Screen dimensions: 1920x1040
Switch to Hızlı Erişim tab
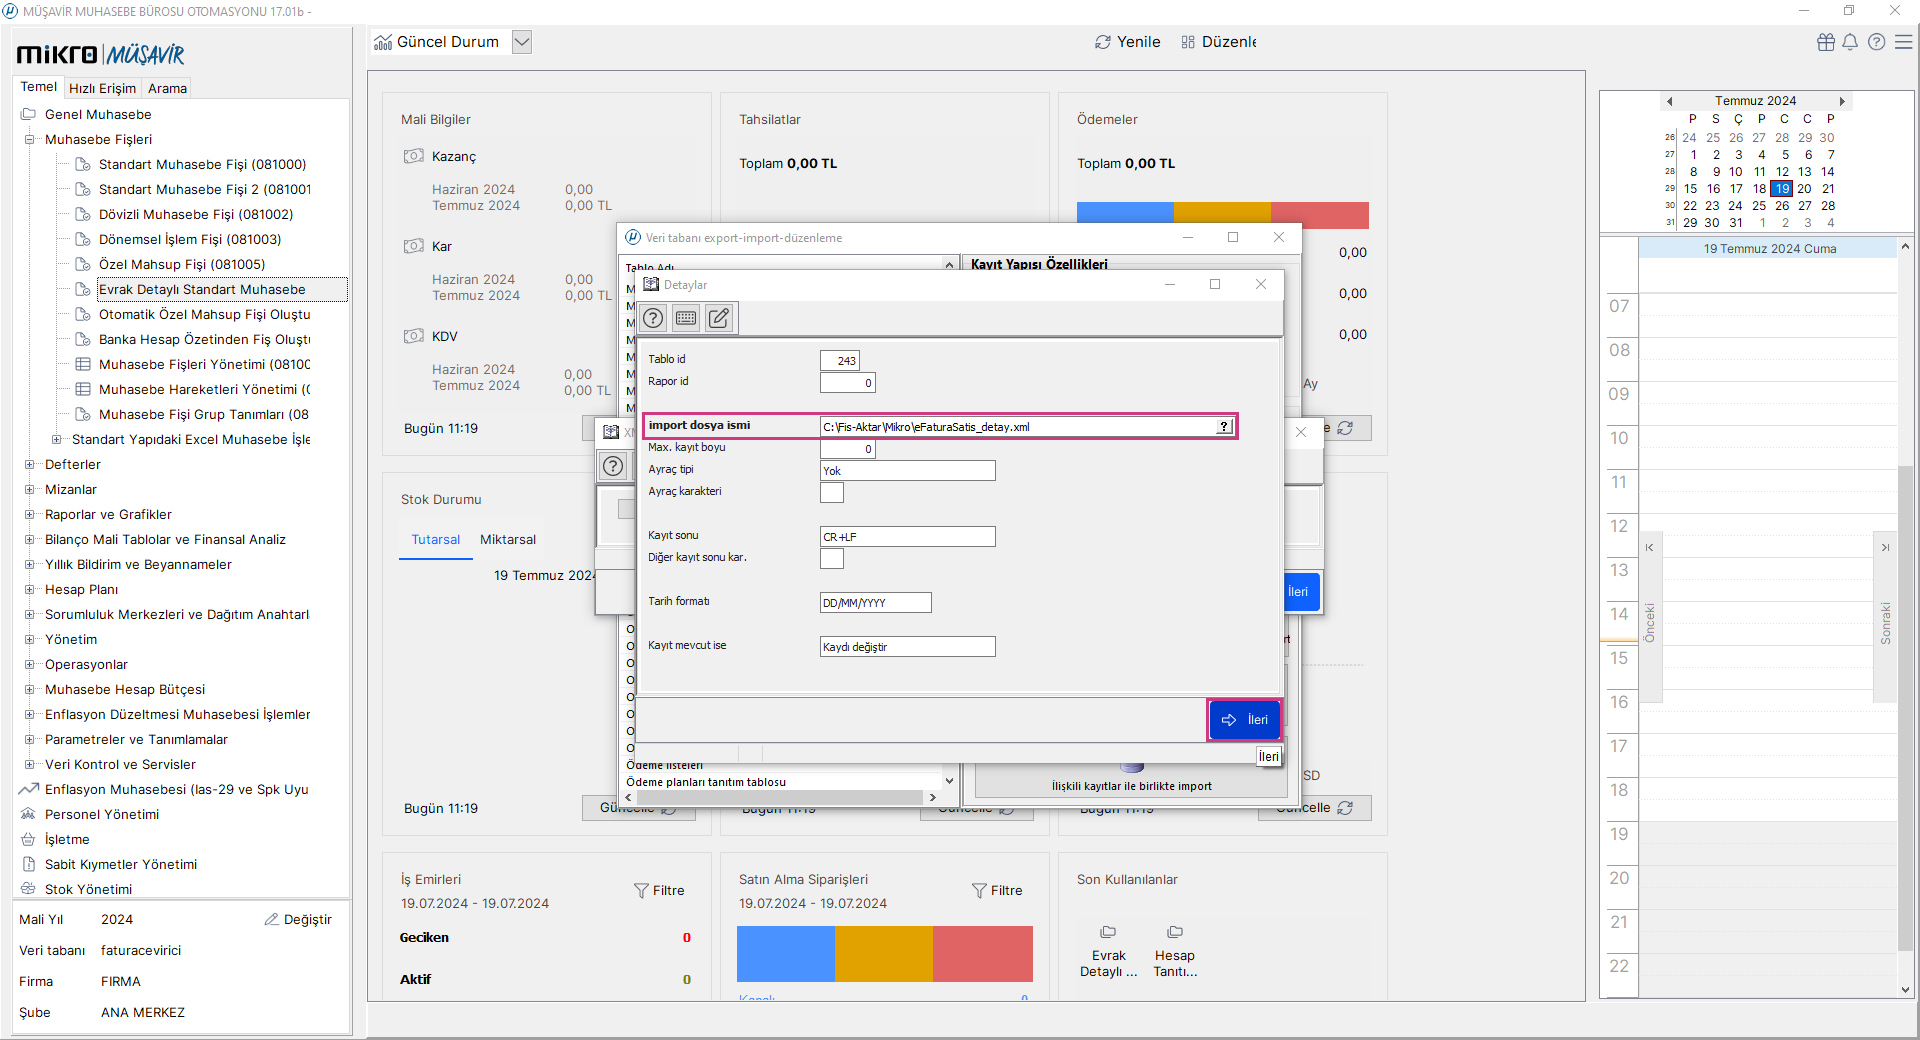[x=102, y=88]
